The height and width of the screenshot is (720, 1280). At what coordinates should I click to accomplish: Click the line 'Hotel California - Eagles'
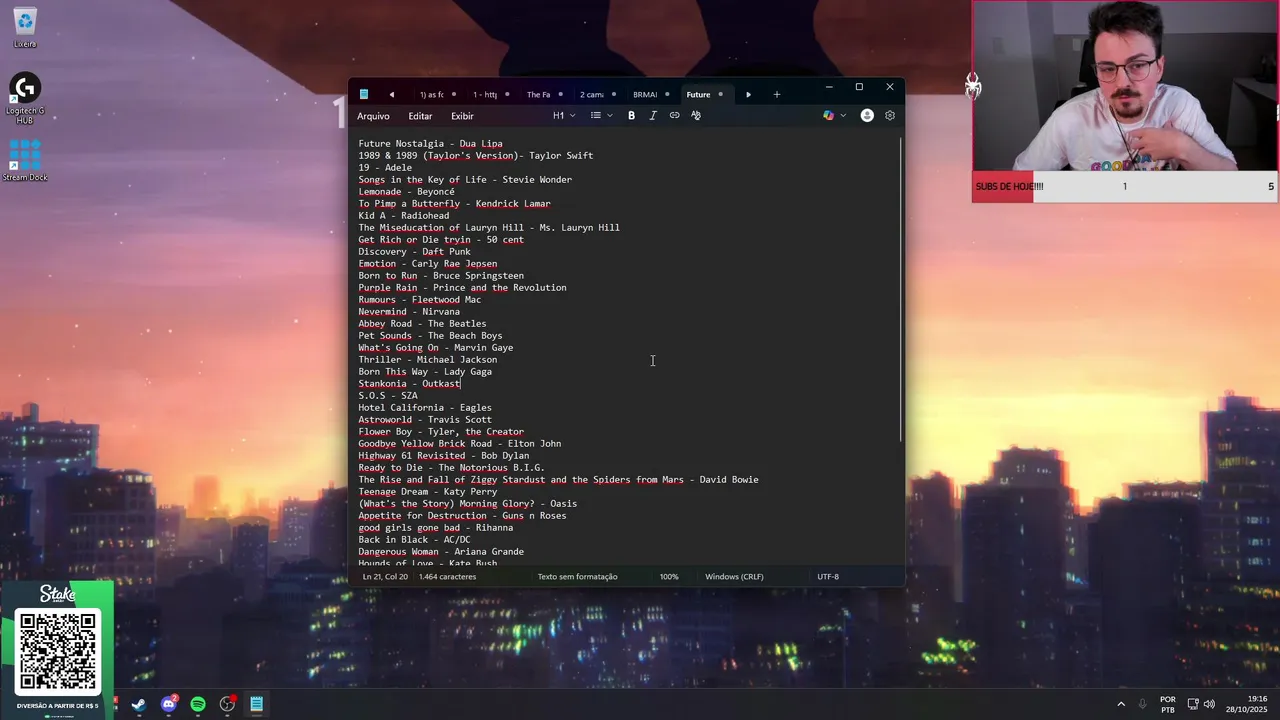425,408
